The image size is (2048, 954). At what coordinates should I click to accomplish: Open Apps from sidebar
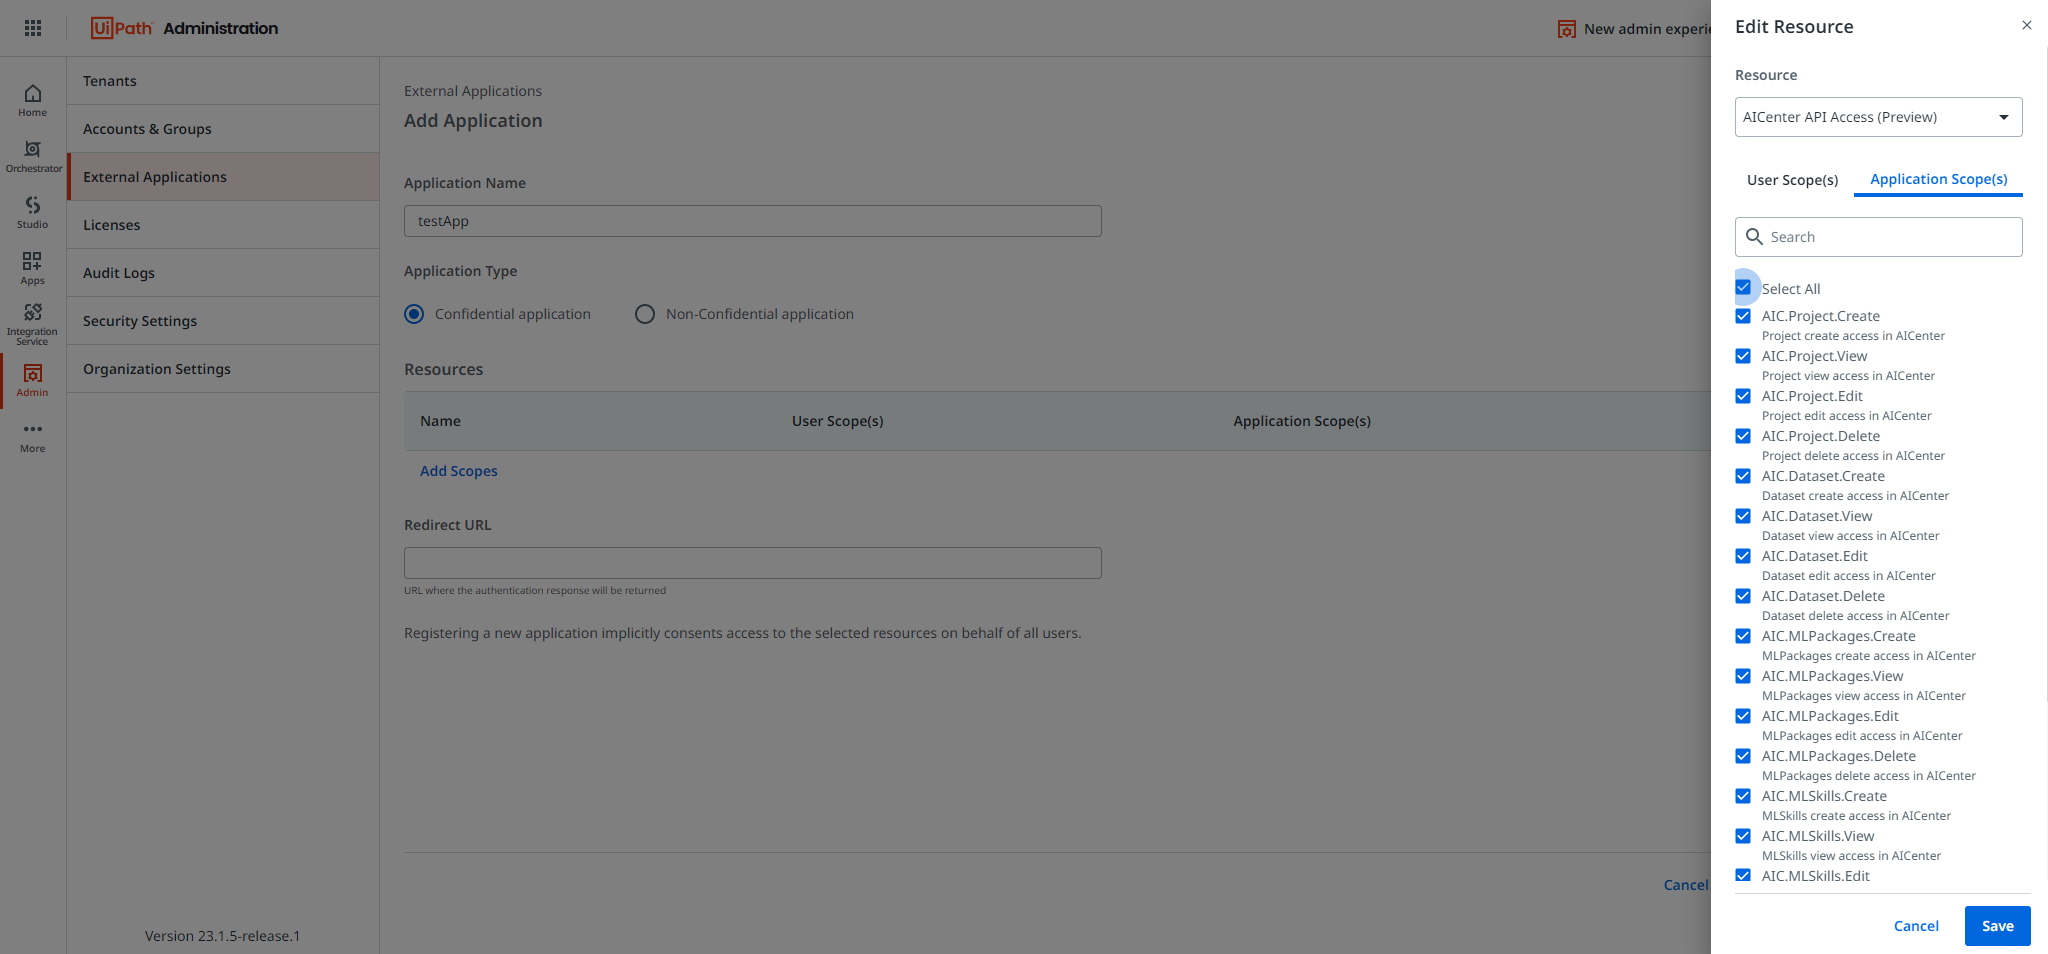tap(33, 268)
